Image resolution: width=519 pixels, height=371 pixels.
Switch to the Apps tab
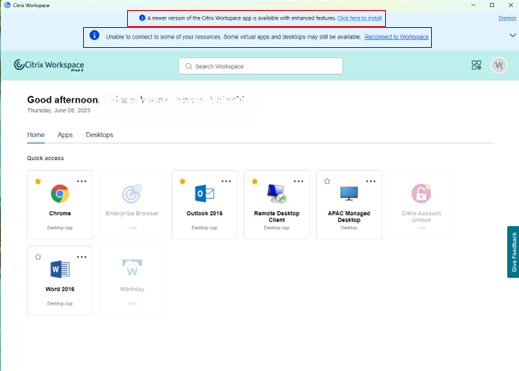(x=65, y=135)
